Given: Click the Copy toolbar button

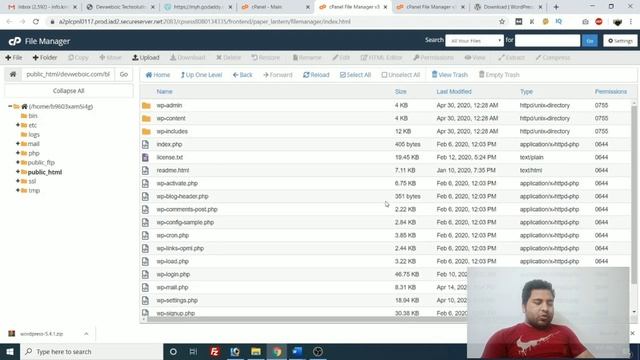Looking at the screenshot, I should click(78, 58).
